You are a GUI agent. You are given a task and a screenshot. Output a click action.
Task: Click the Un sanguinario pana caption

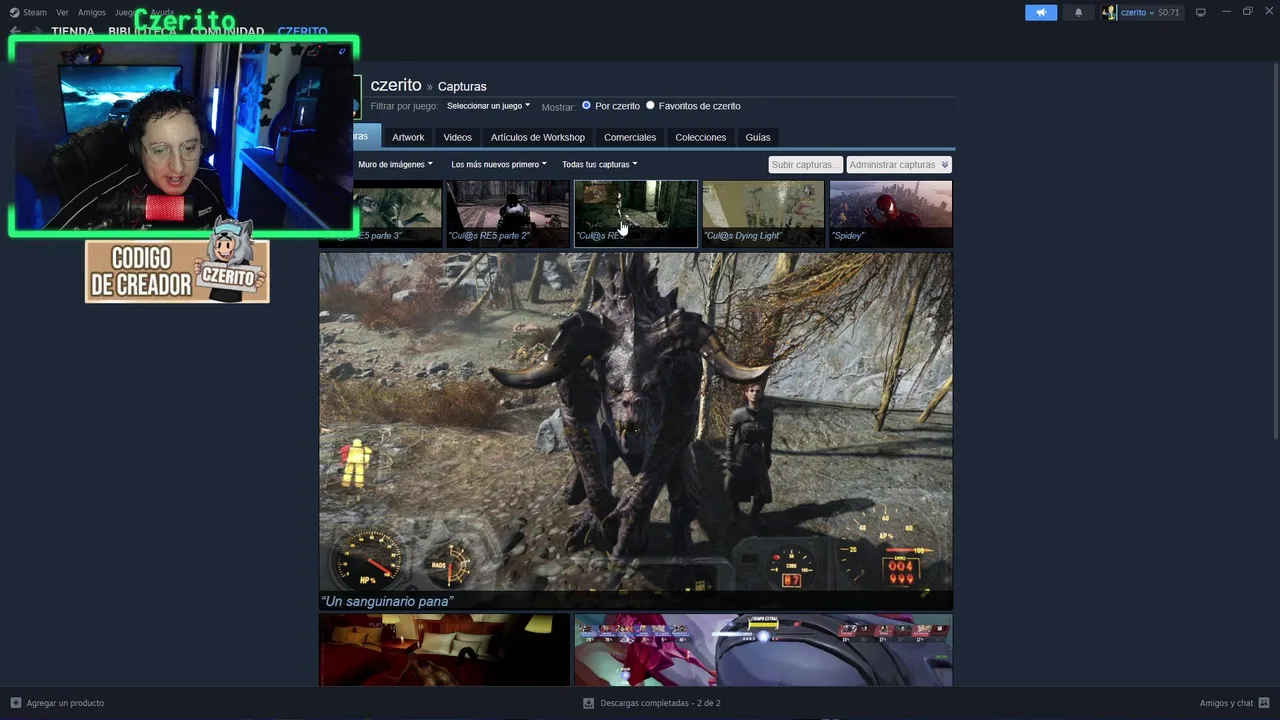point(387,601)
